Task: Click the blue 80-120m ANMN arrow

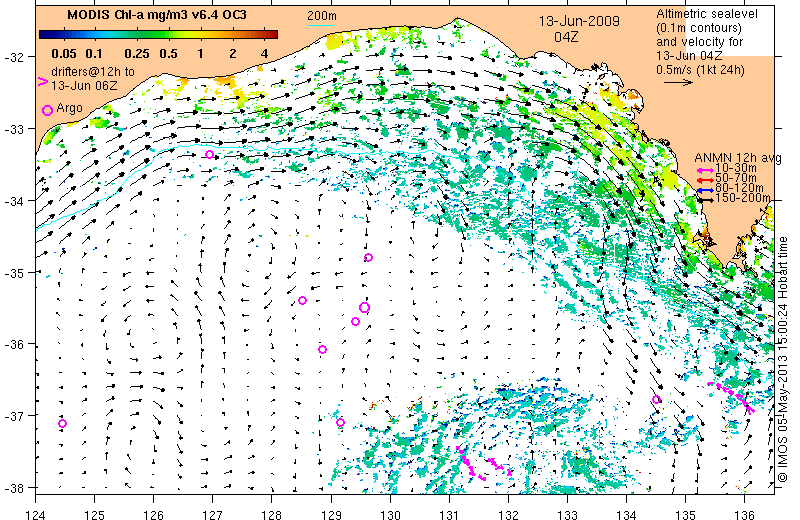Action: click(706, 190)
